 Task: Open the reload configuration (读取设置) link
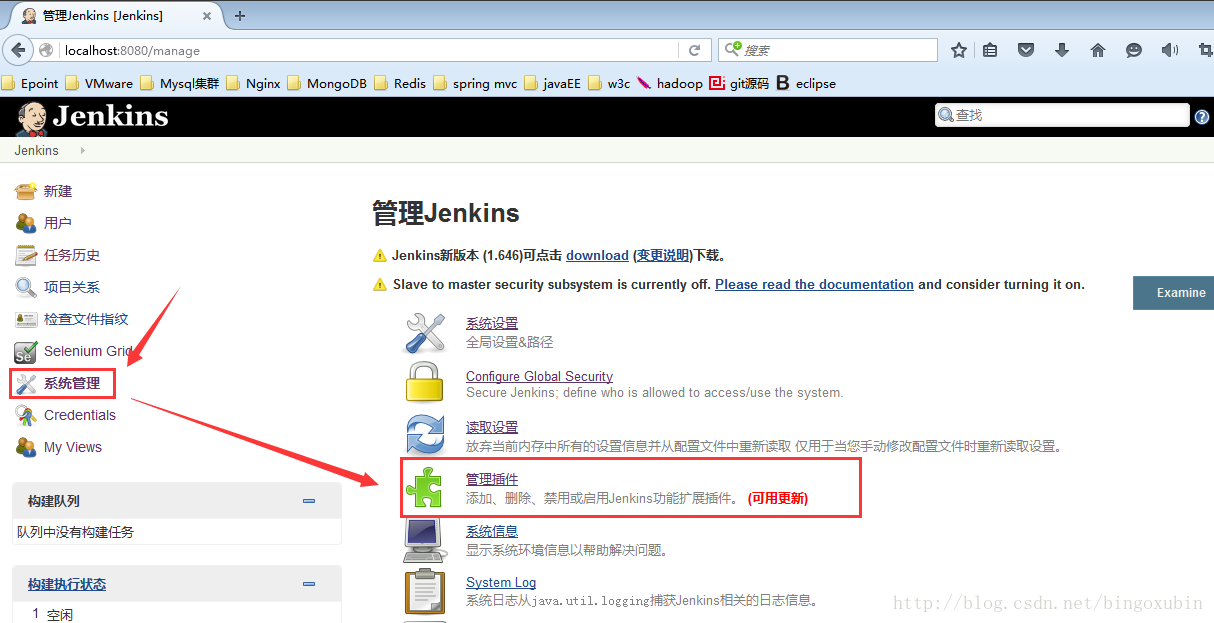click(x=492, y=428)
